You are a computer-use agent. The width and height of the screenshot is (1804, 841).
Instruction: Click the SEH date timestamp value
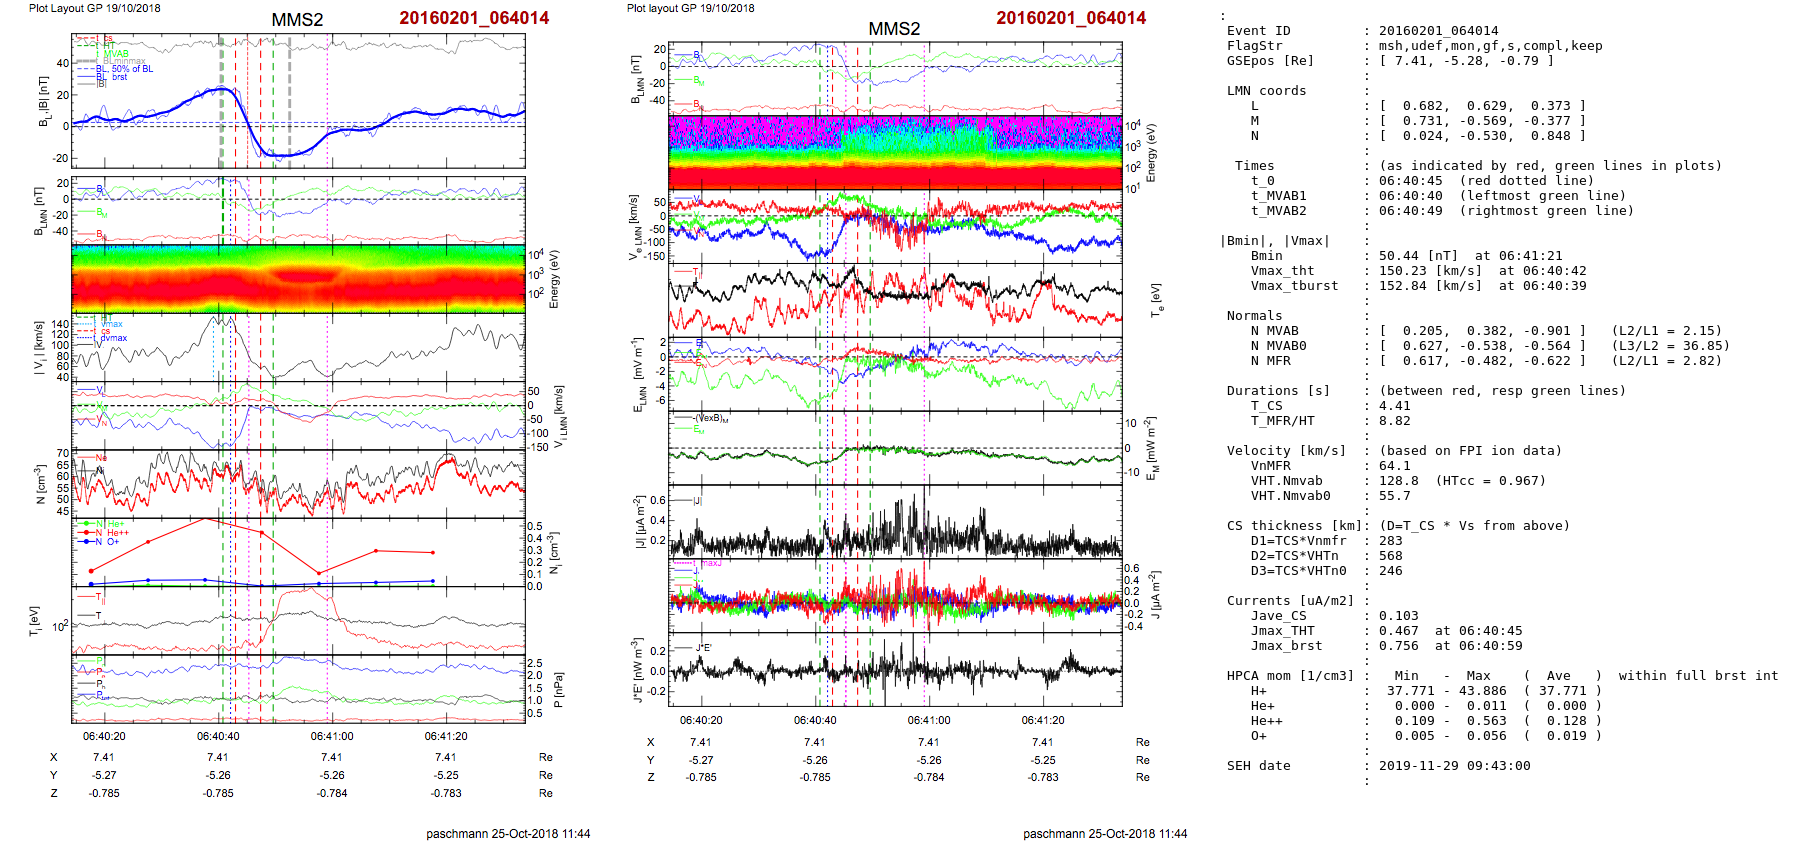1454,766
